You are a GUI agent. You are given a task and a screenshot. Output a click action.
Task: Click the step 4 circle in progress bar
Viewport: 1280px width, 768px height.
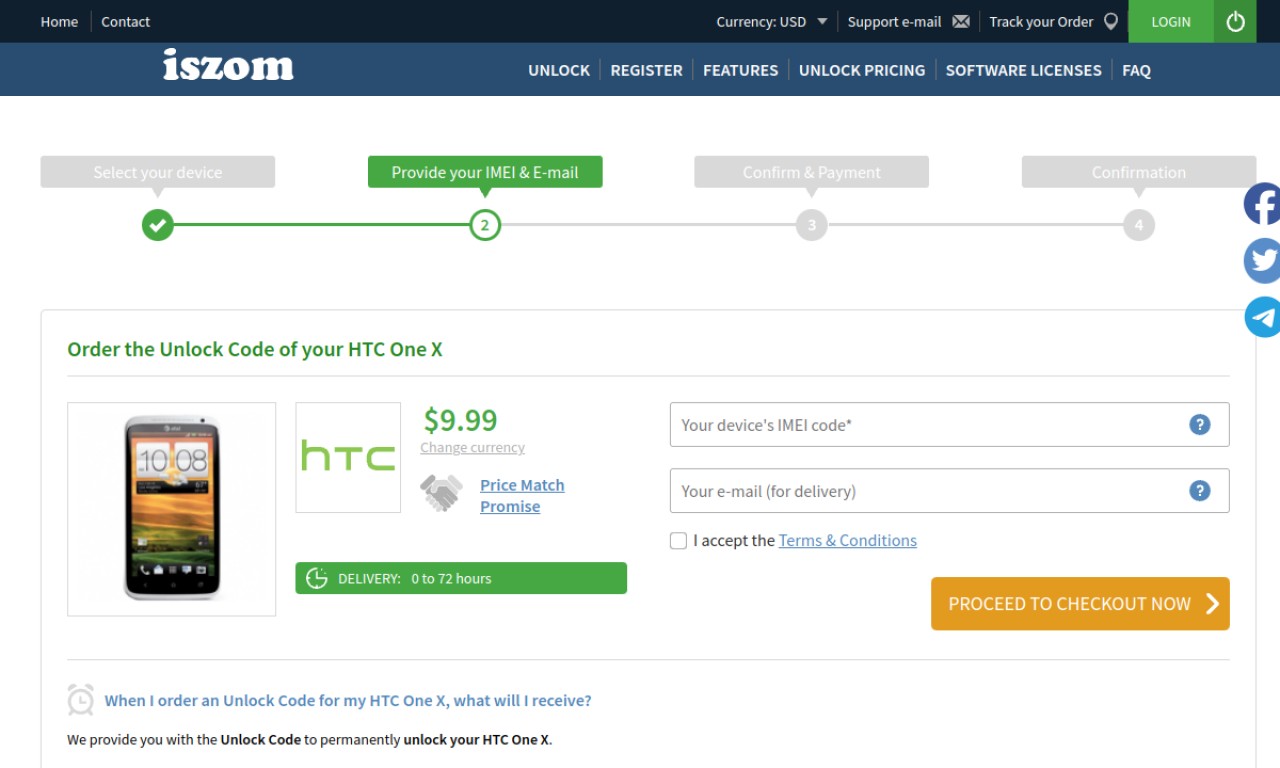coord(1139,225)
